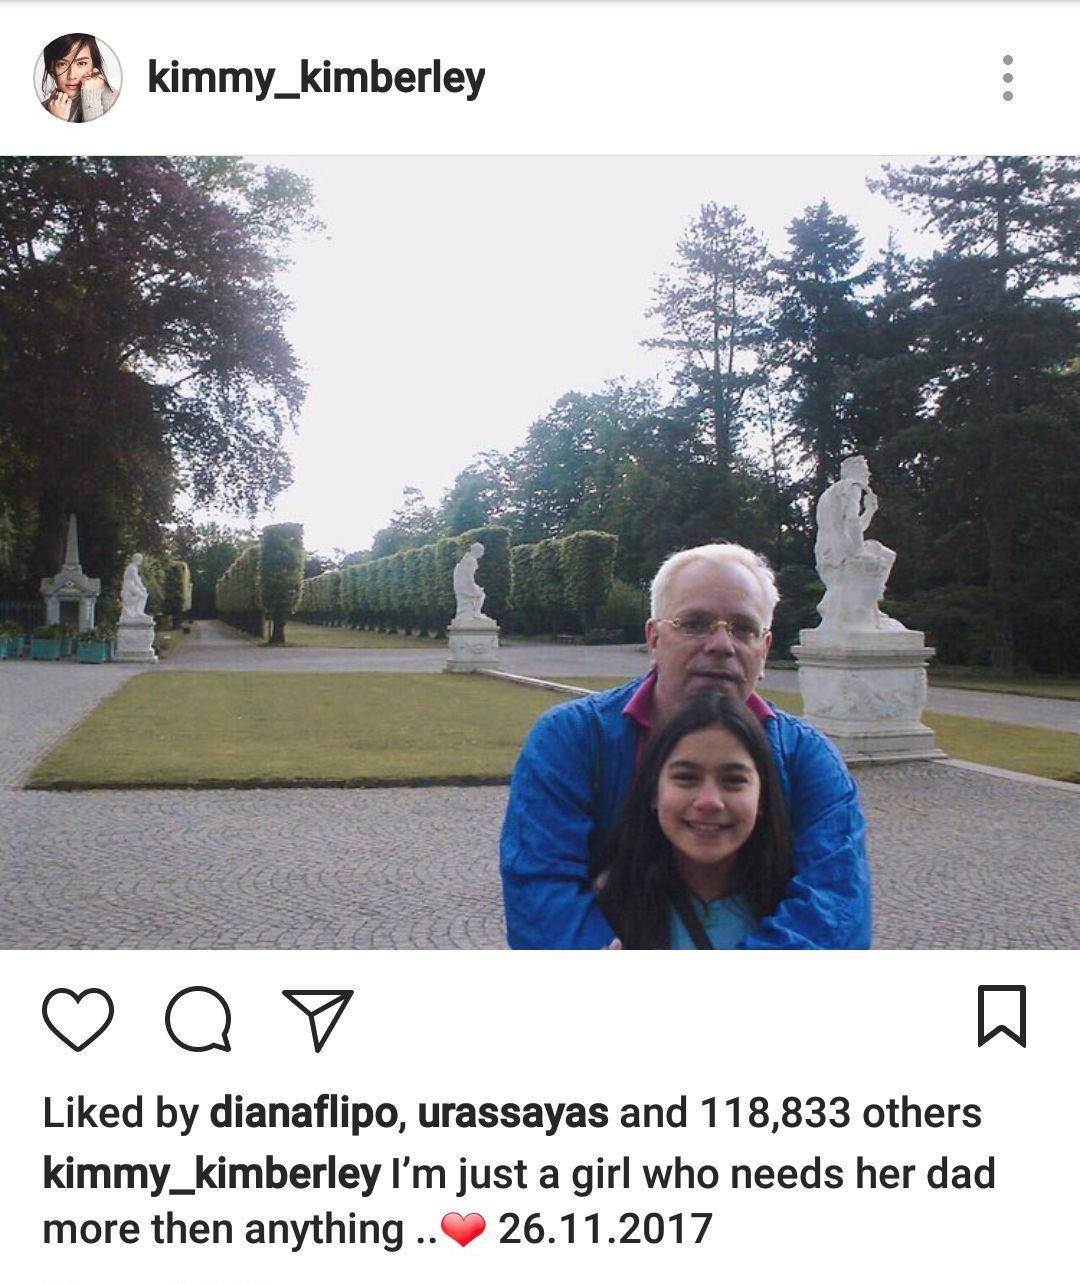Open the three-dot post options menu
1080x1284 pixels.
point(1007,77)
